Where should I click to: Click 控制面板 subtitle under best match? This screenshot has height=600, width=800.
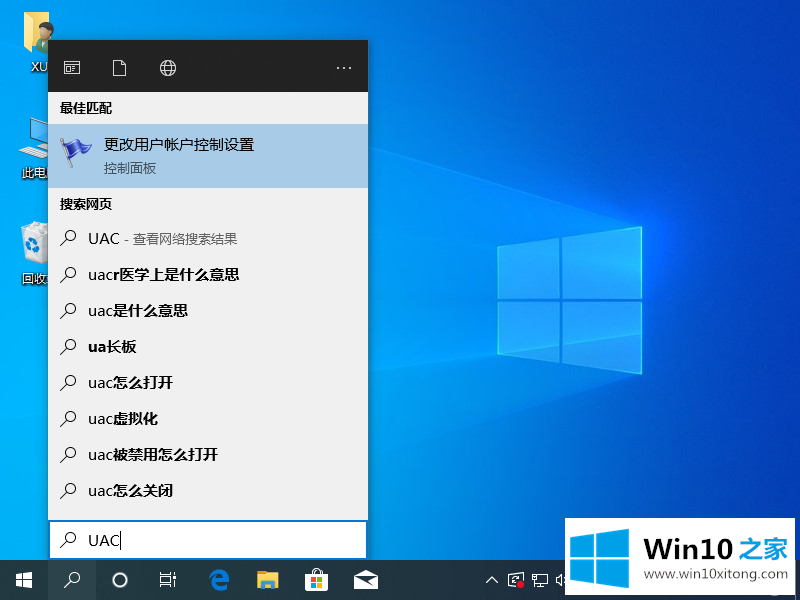[x=130, y=168]
